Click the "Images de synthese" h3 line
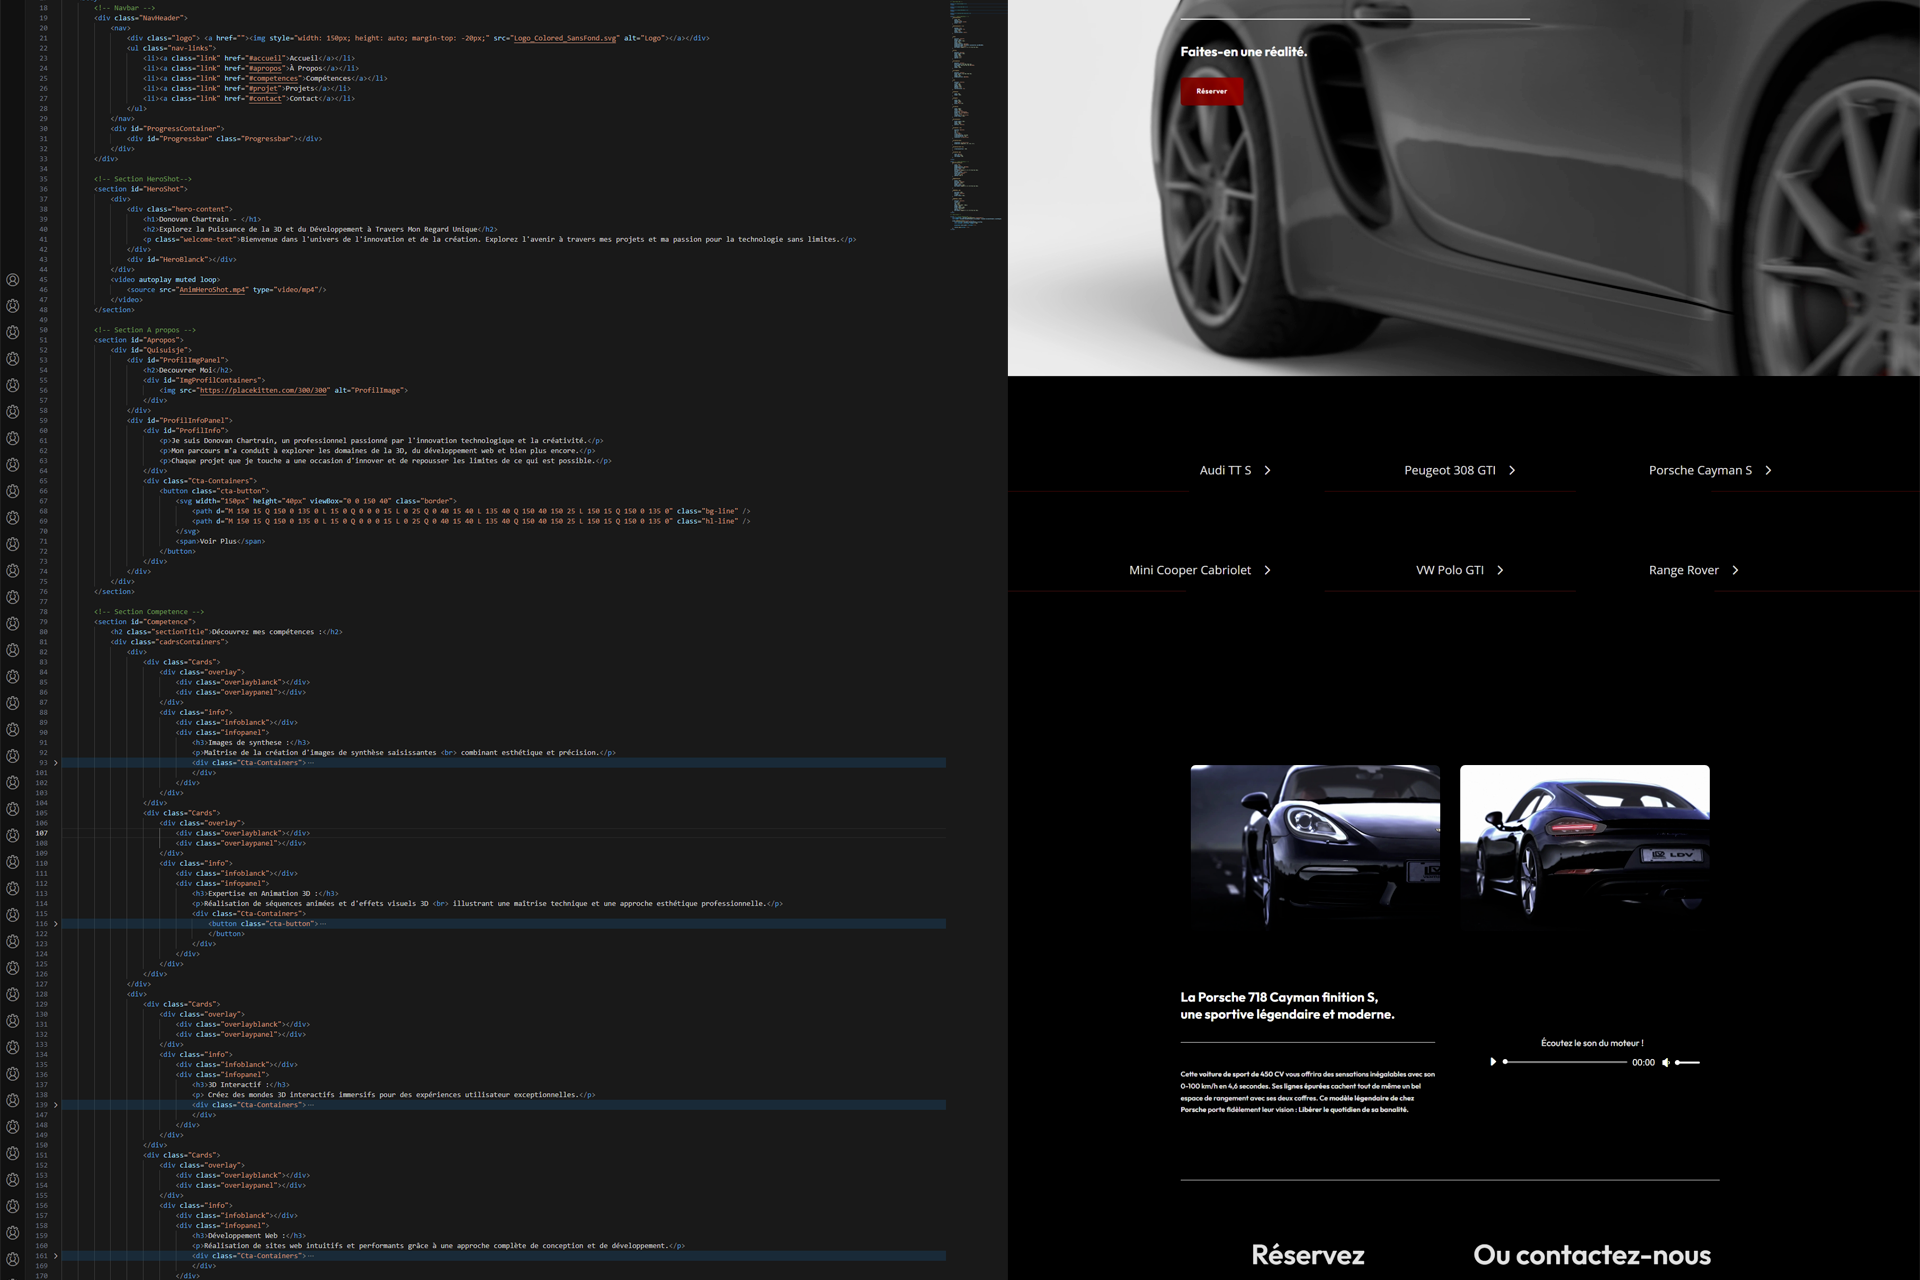The width and height of the screenshot is (1920, 1280). coord(250,743)
